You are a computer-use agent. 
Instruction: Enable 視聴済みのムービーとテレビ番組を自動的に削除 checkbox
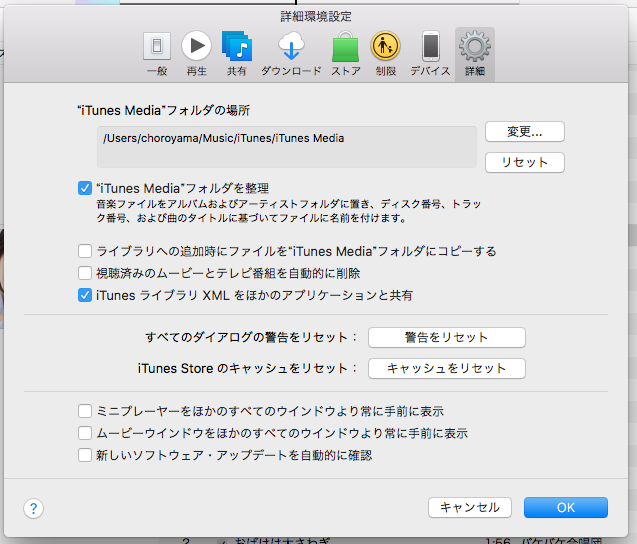click(84, 273)
